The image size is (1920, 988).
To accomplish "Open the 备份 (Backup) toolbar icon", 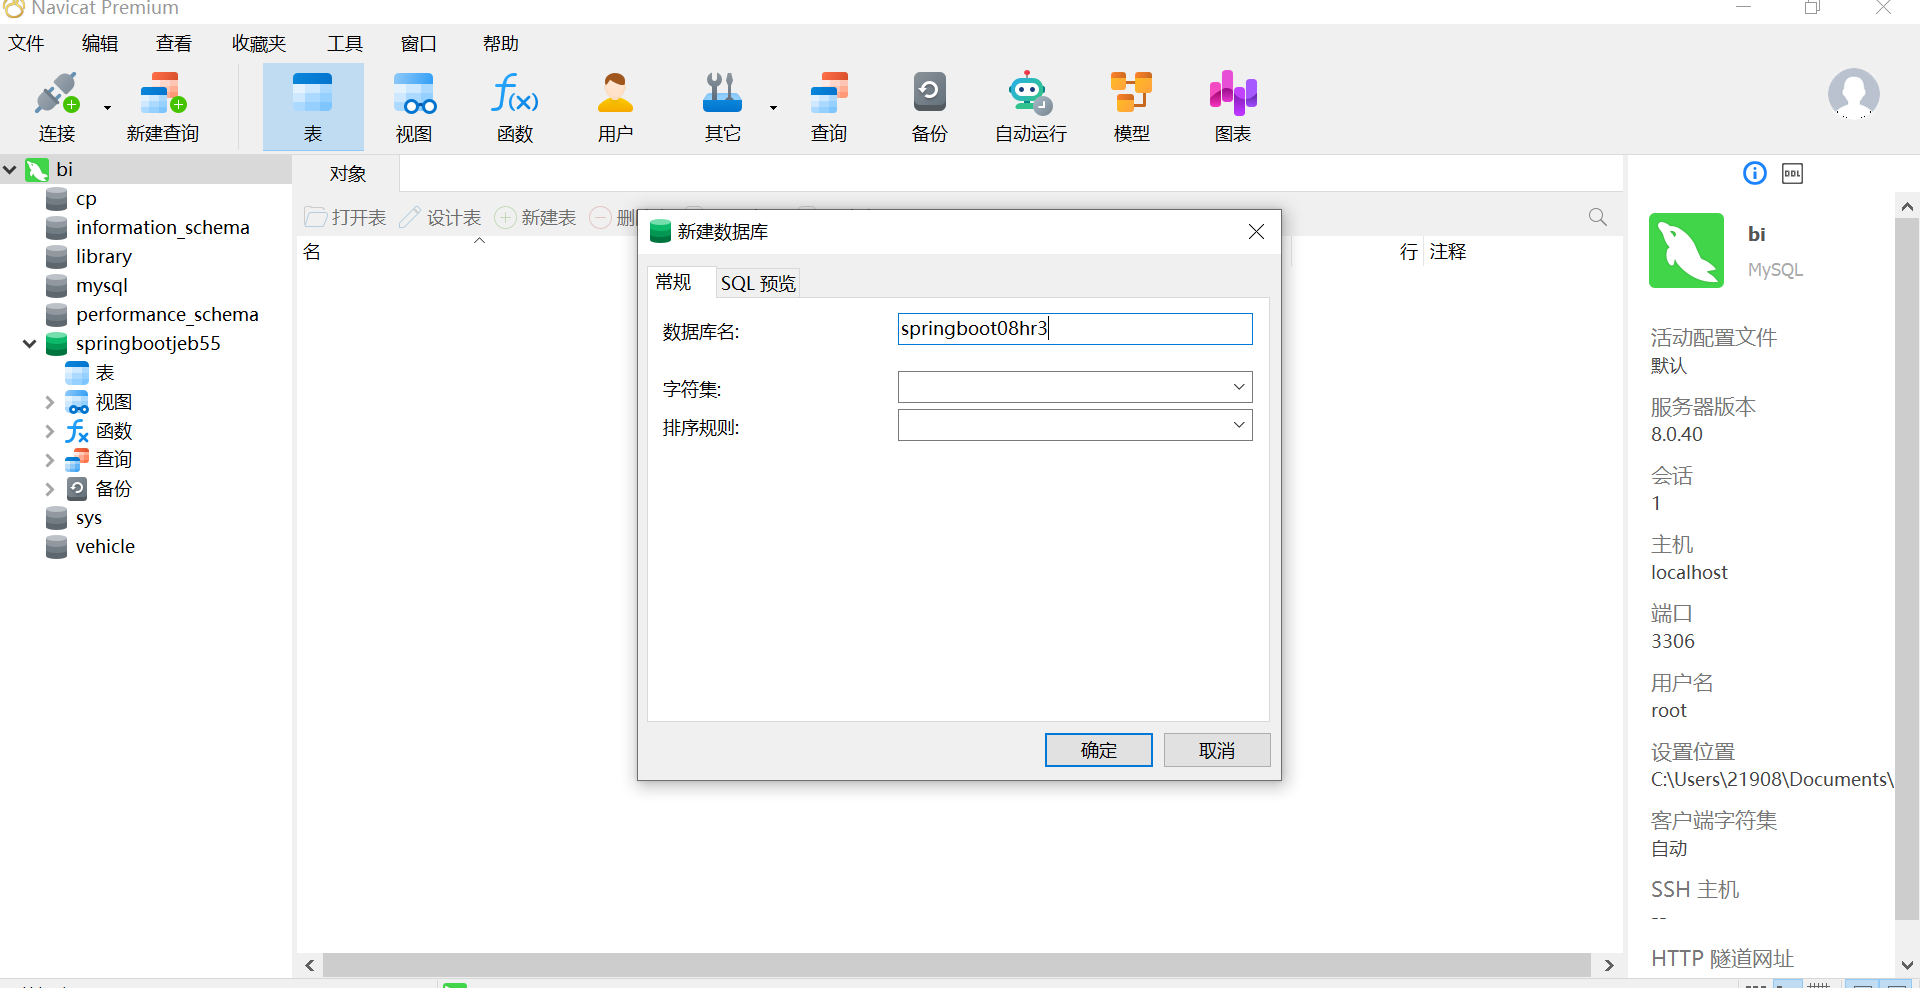I will 929,106.
